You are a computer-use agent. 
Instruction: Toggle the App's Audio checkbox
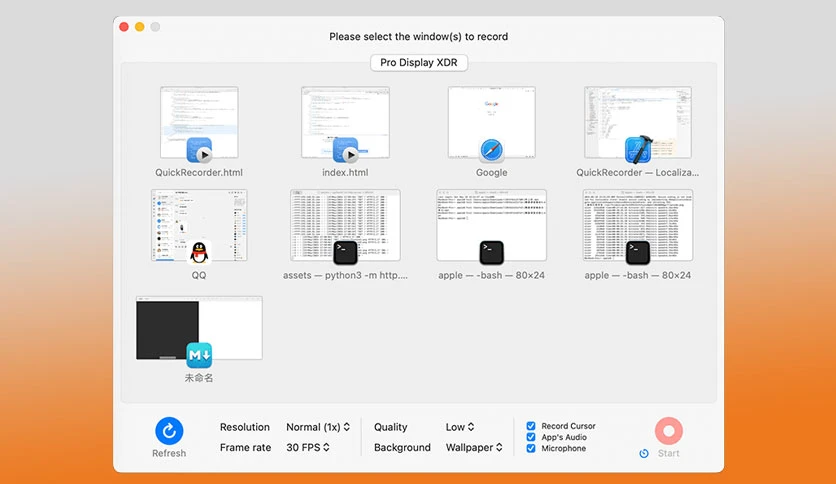tap(530, 437)
